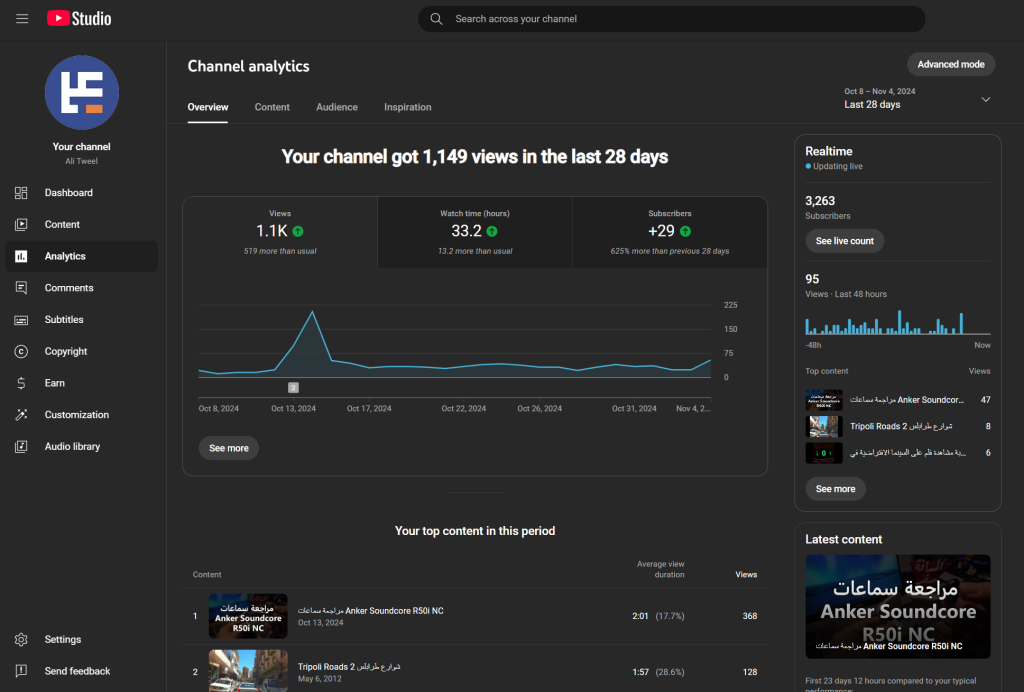Open Earn from the sidebar

82,383
